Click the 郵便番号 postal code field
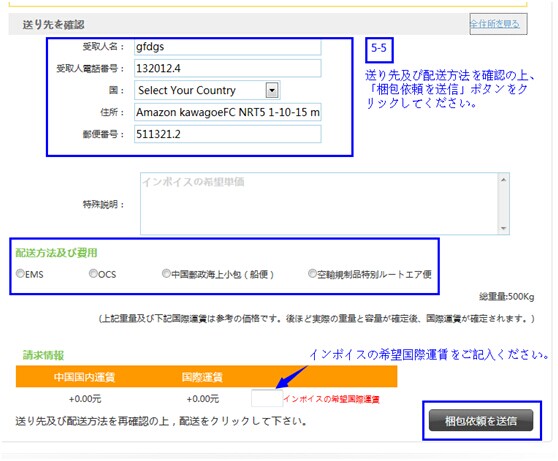The width and height of the screenshot is (558, 461). [x=227, y=134]
